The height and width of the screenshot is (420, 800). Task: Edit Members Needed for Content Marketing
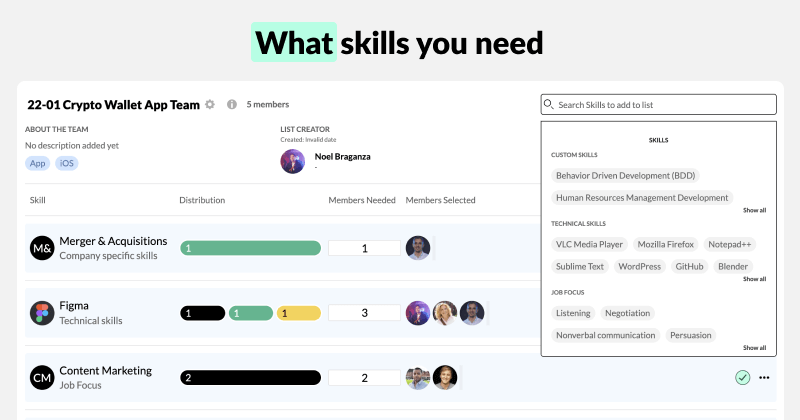coord(364,378)
